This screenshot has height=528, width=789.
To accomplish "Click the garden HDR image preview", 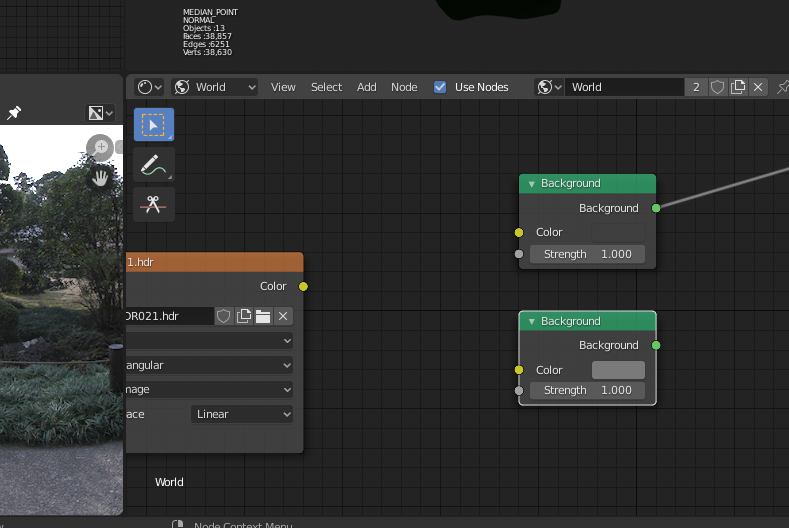I will pyautogui.click(x=61, y=320).
